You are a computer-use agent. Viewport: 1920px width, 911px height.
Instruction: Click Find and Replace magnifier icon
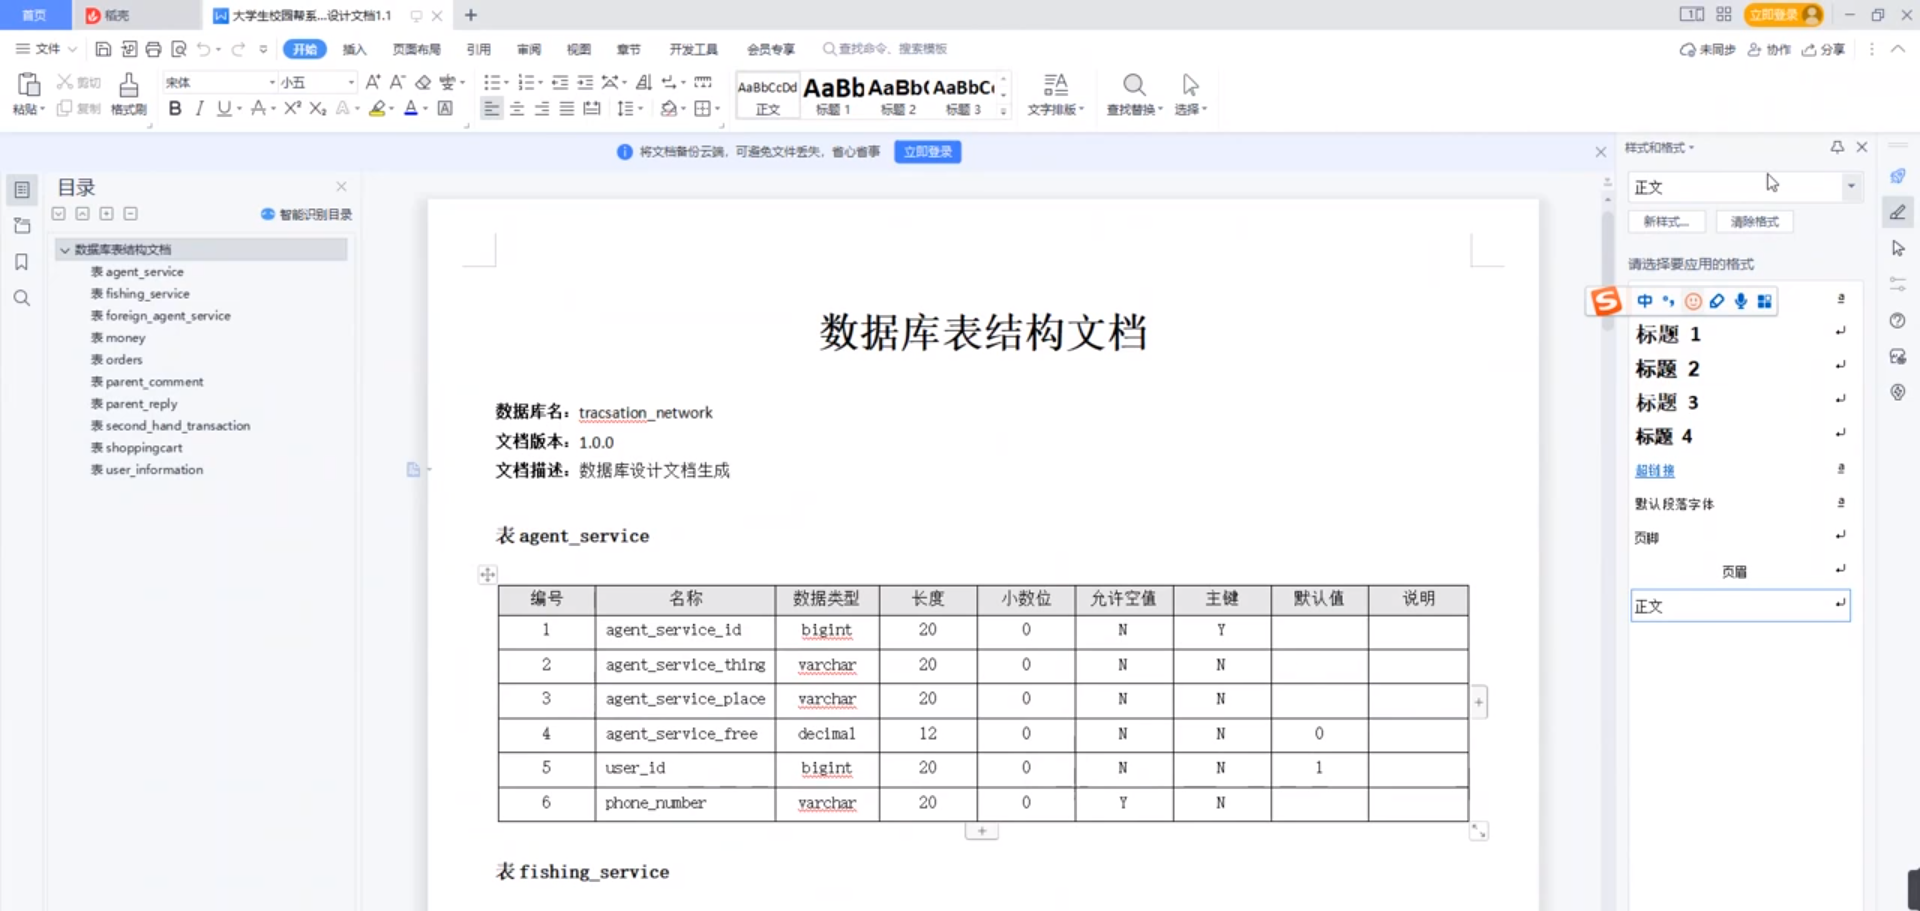tap(1134, 85)
